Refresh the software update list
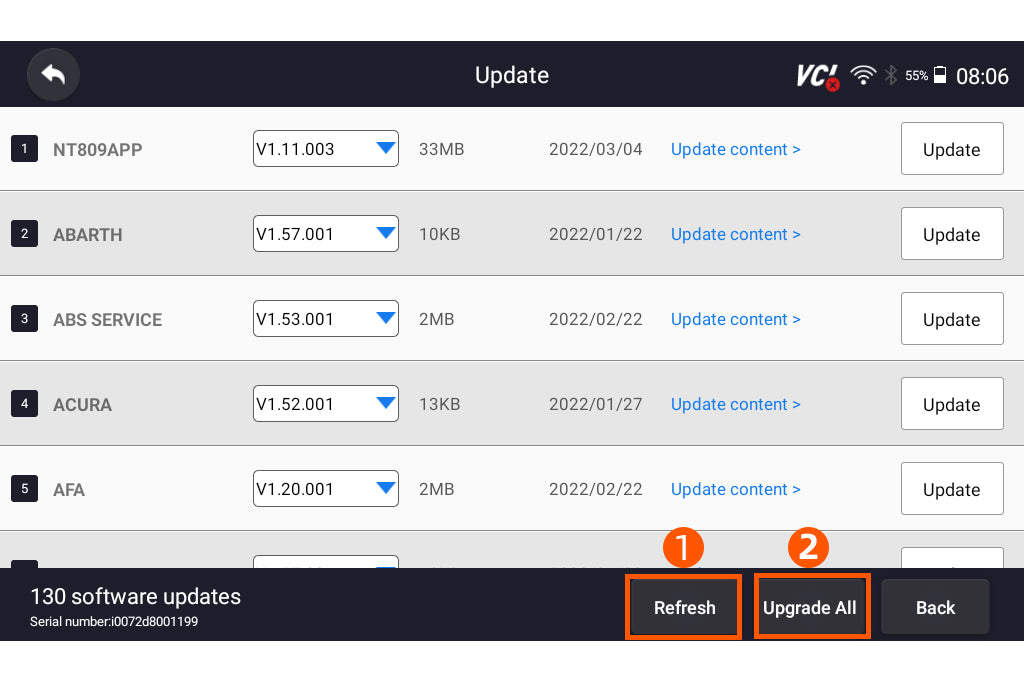This screenshot has height=680, width=1025. (x=684, y=607)
